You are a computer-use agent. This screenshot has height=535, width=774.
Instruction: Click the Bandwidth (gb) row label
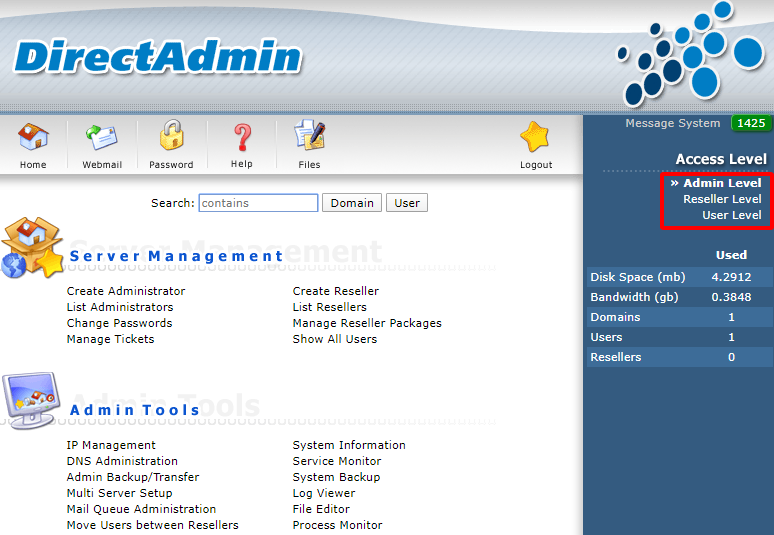point(634,297)
